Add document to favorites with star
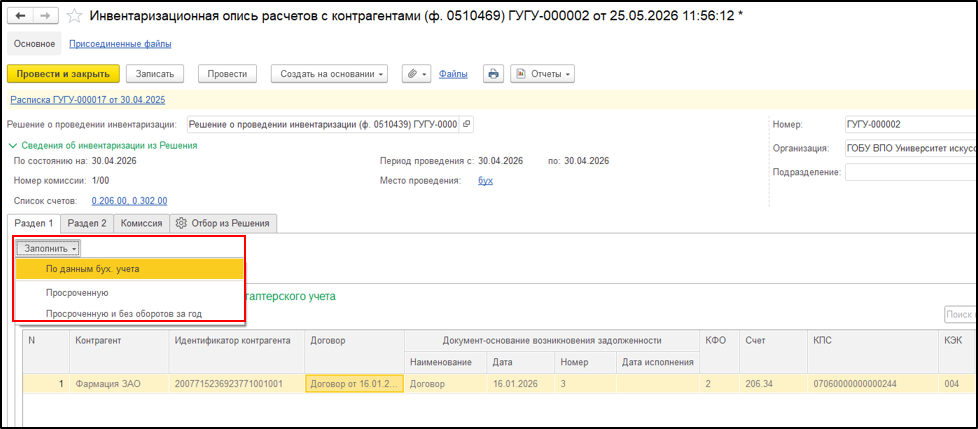This screenshot has height=429, width=978. pyautogui.click(x=75, y=16)
